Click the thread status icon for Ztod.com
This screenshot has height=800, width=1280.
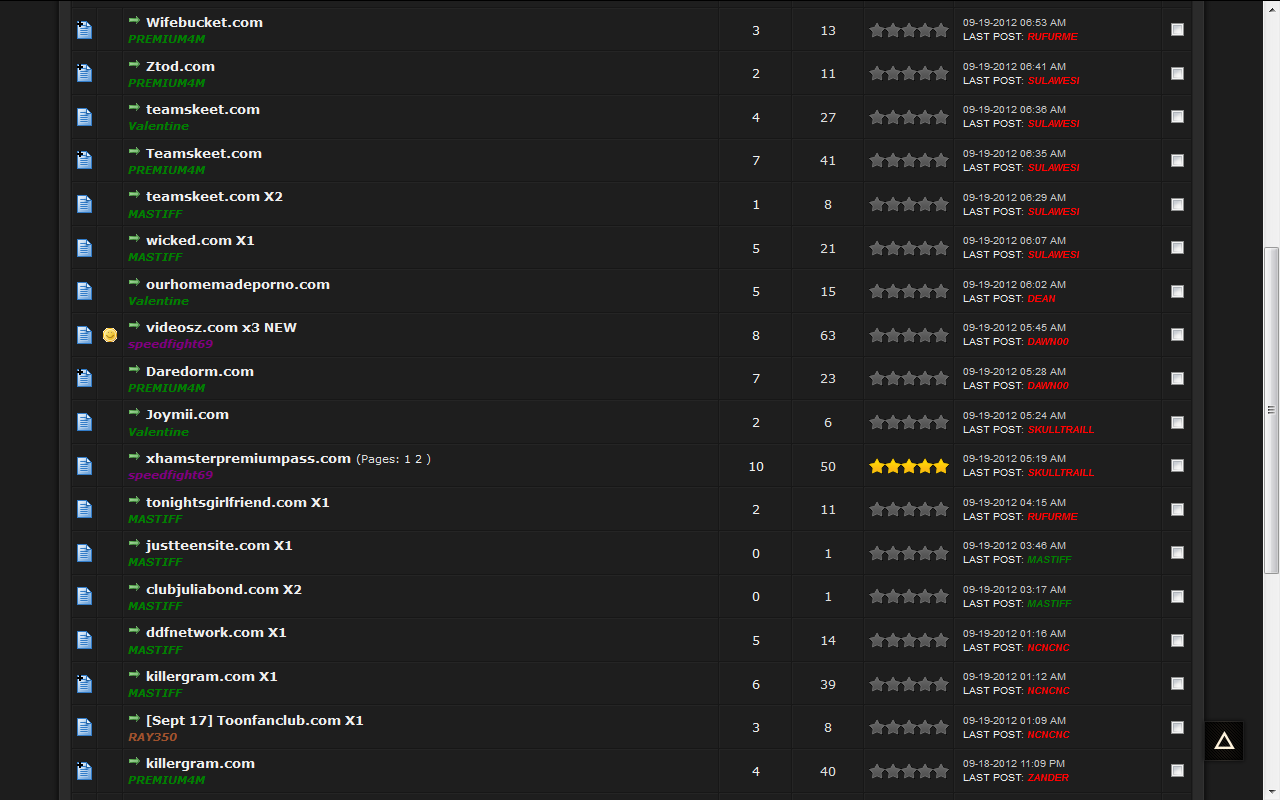(x=84, y=73)
